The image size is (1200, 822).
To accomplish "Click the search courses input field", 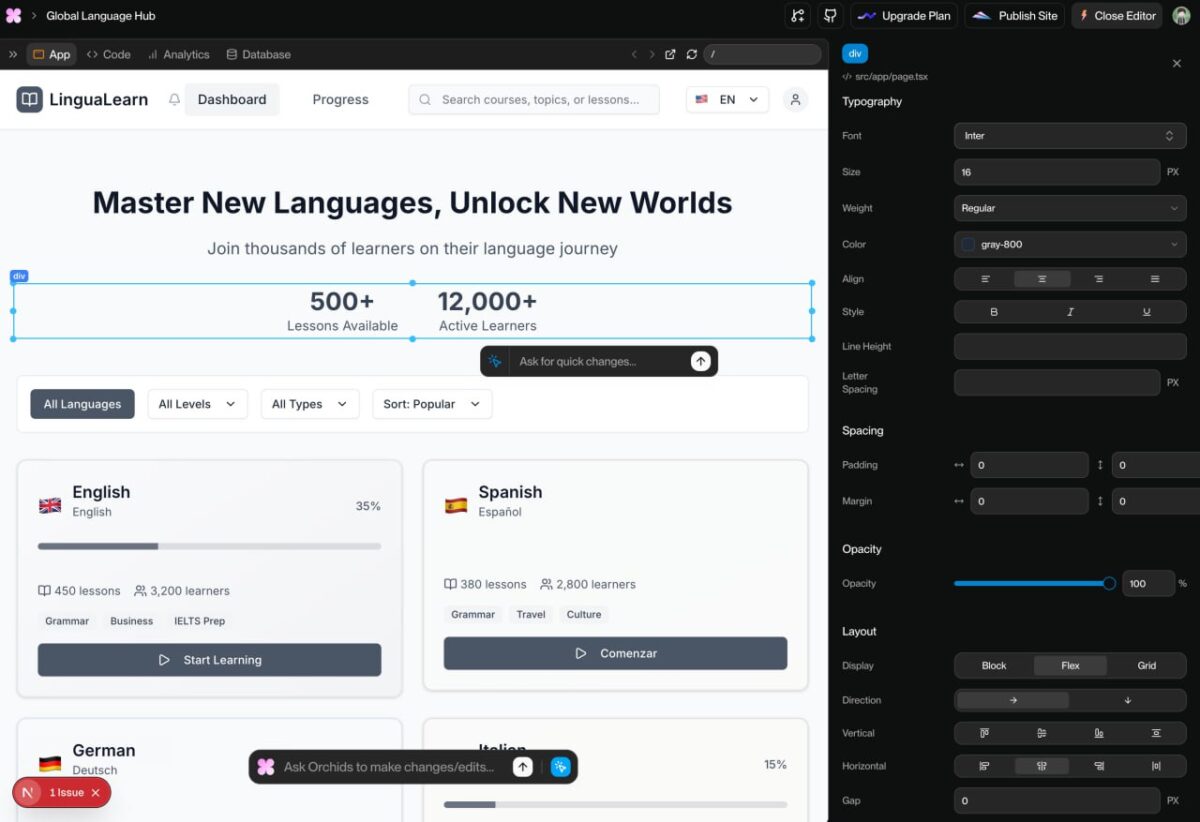I will tap(540, 100).
